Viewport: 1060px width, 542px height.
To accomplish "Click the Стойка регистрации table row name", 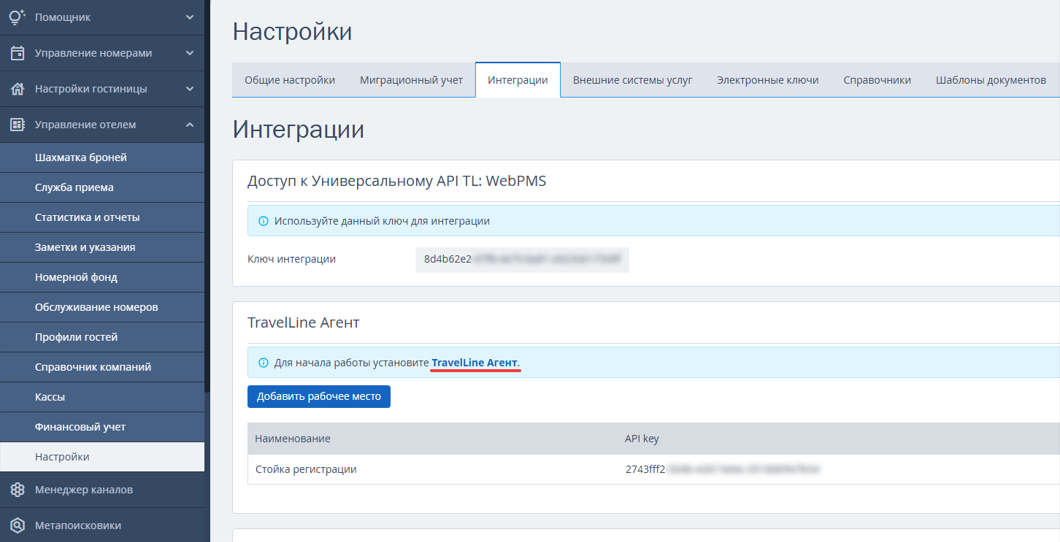I will point(306,470).
